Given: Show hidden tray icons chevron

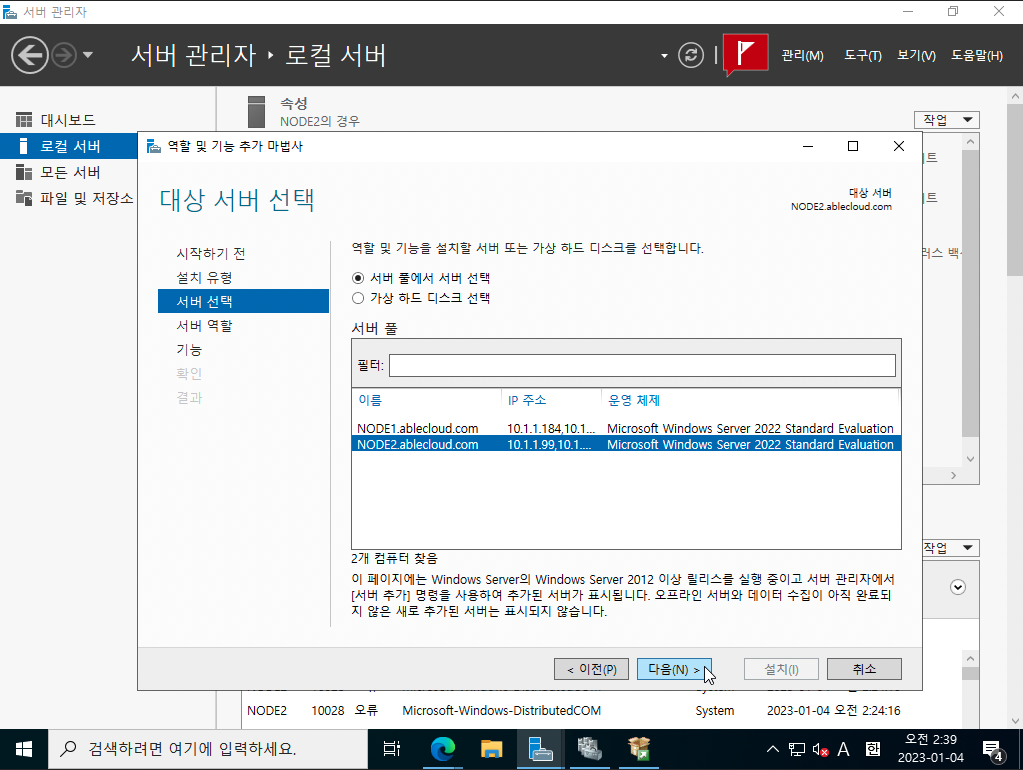Looking at the screenshot, I should coord(772,749).
